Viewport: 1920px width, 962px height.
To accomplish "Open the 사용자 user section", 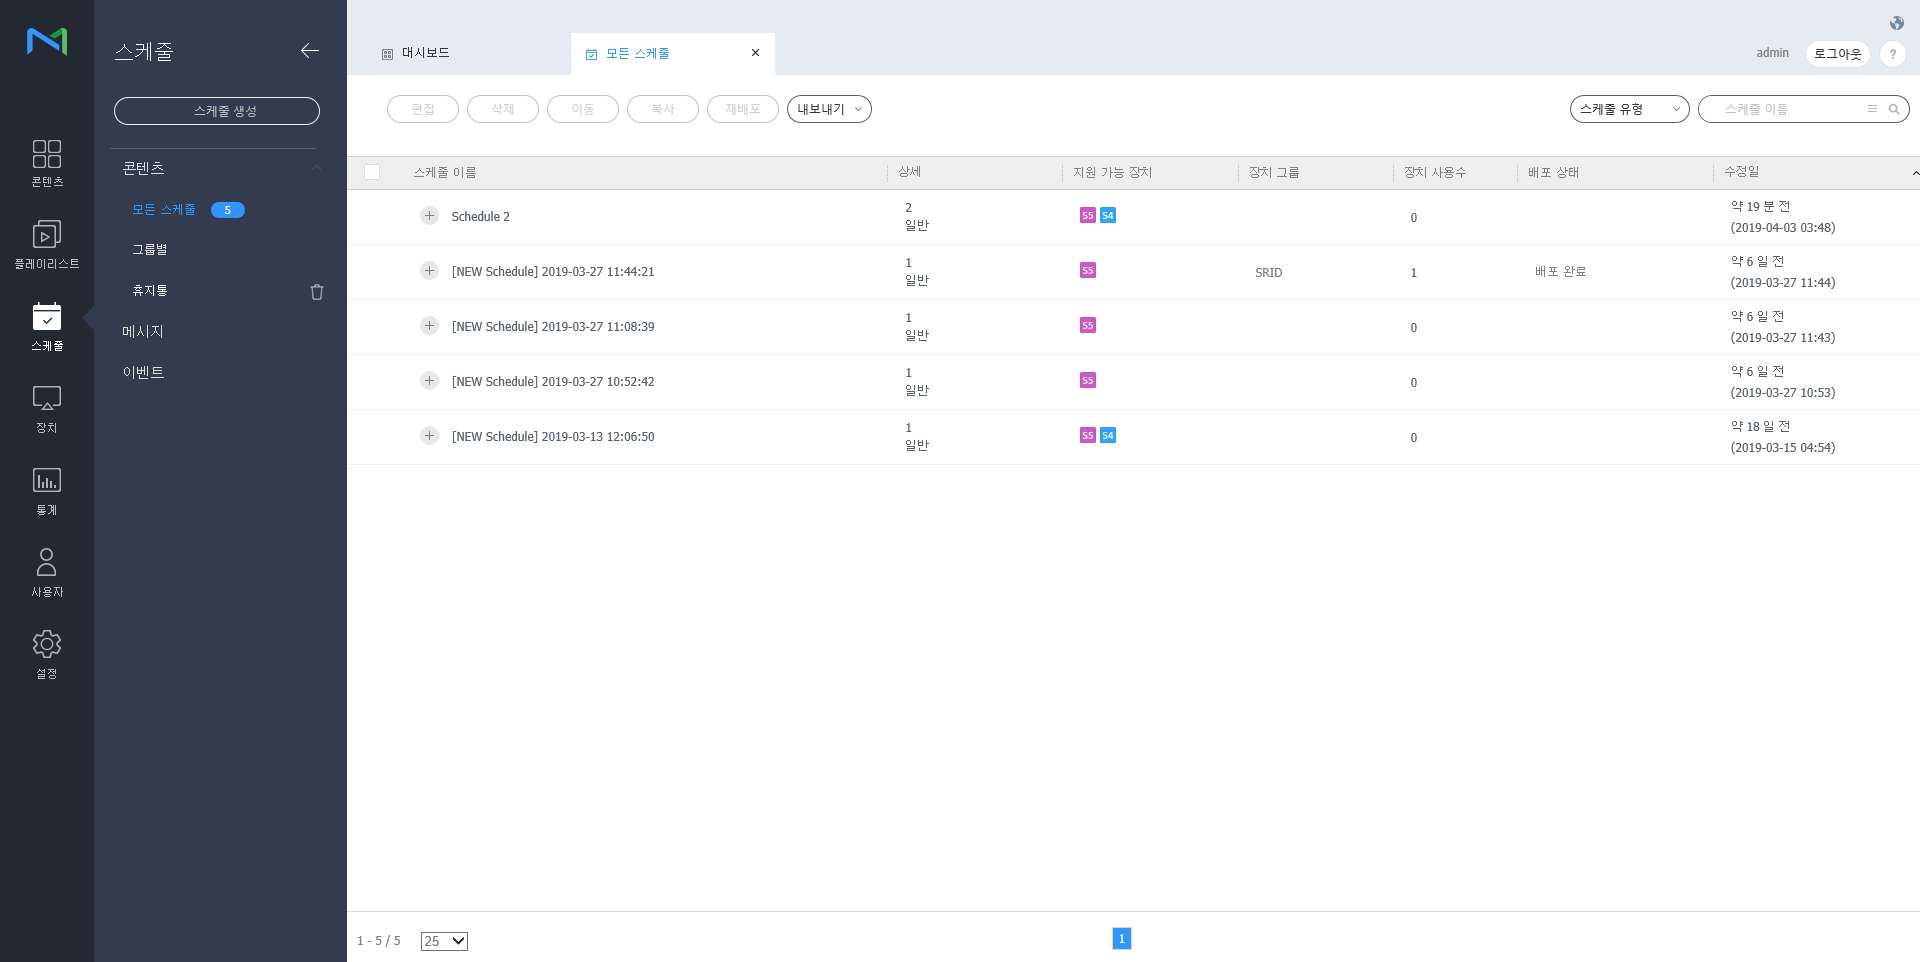I will pos(46,573).
